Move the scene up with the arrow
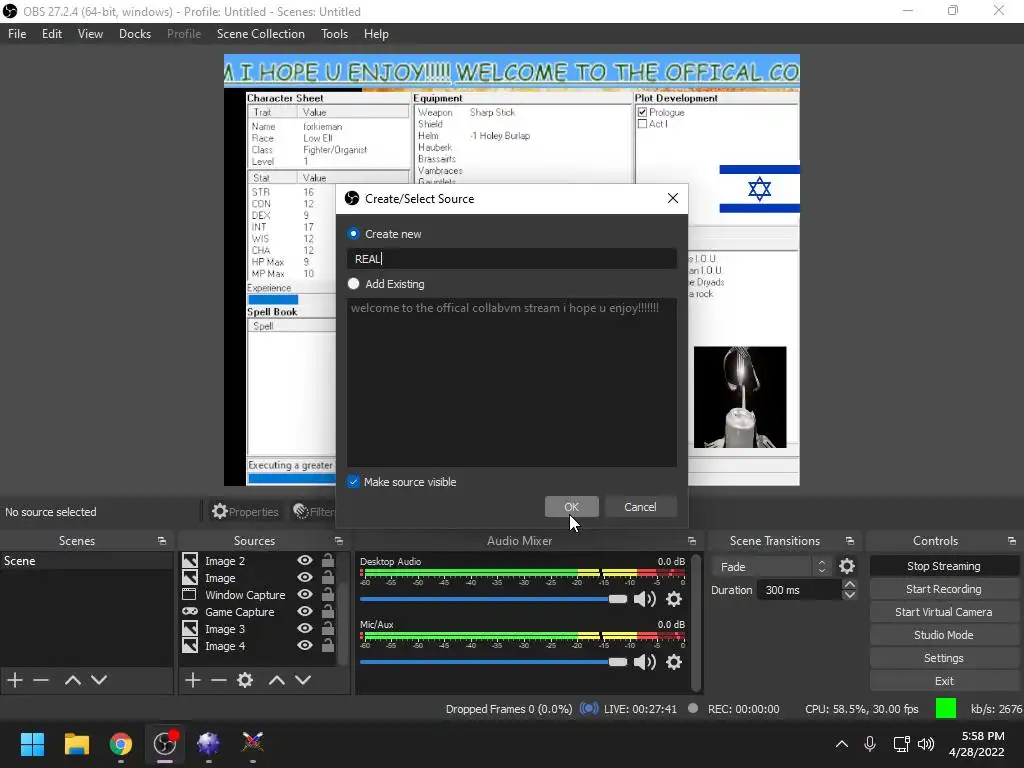The image size is (1024, 768). [x=72, y=680]
